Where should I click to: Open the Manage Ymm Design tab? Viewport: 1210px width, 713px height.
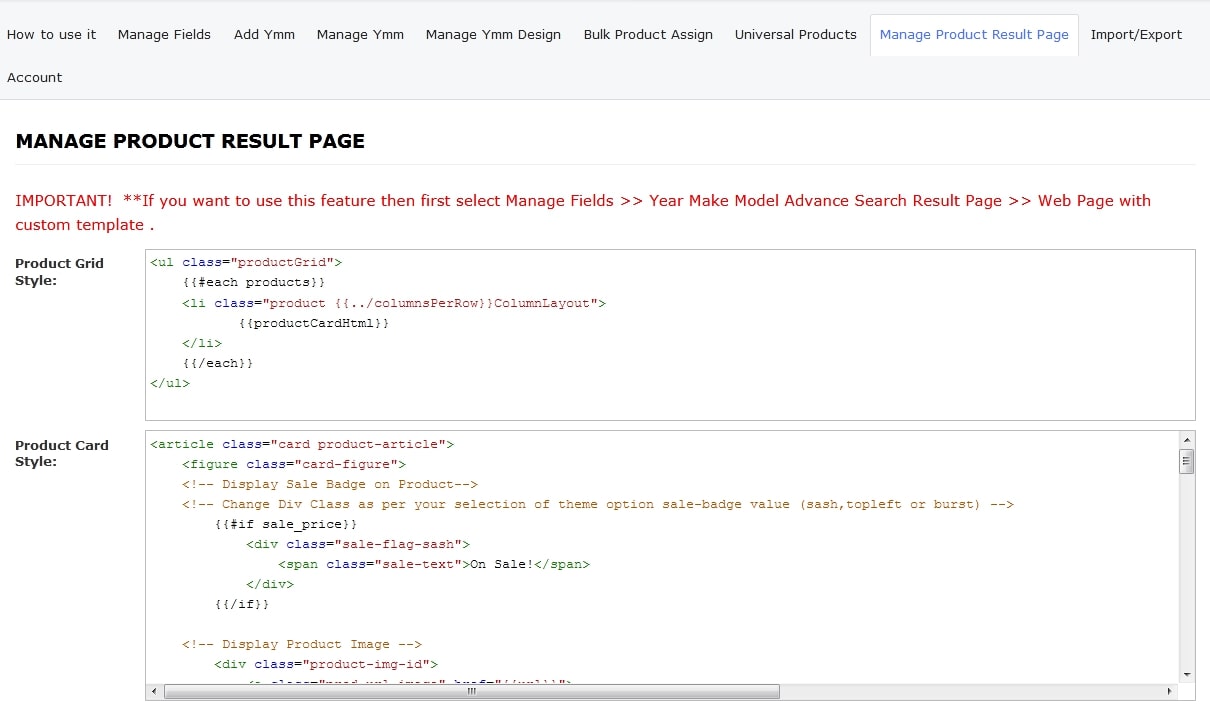click(493, 34)
